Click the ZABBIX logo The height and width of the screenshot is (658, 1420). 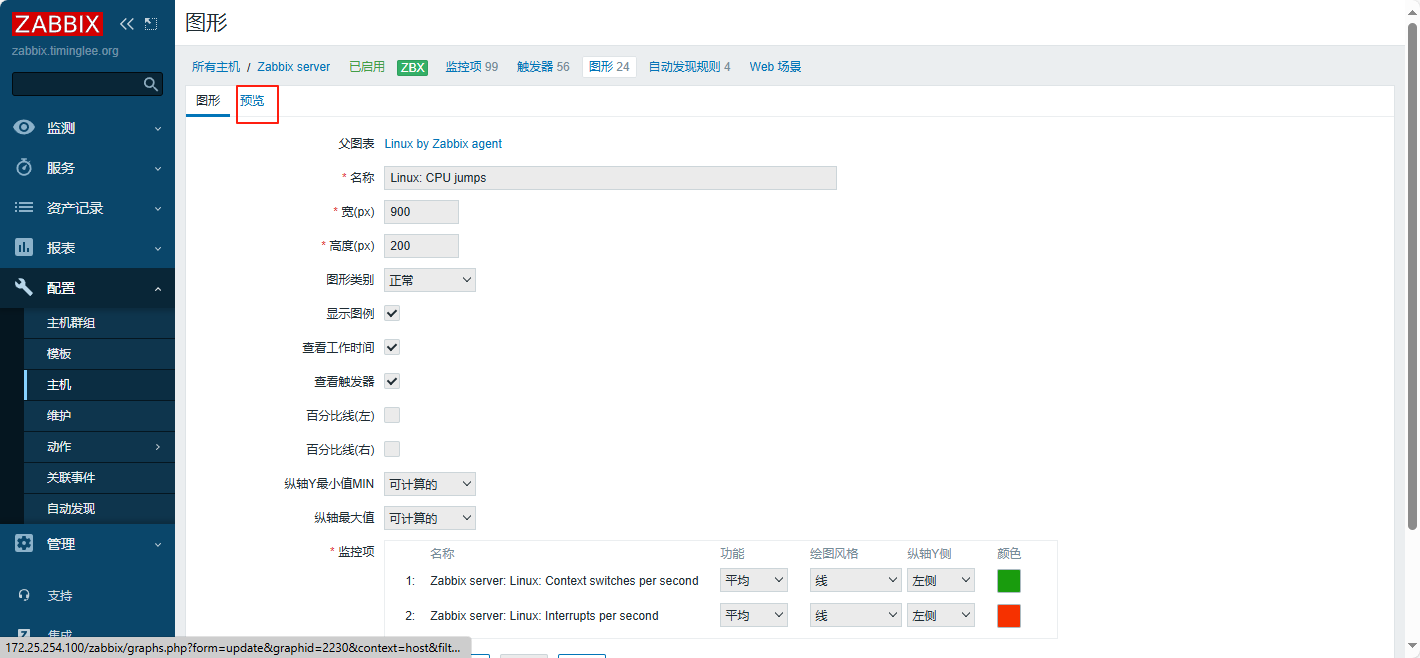[x=58, y=23]
